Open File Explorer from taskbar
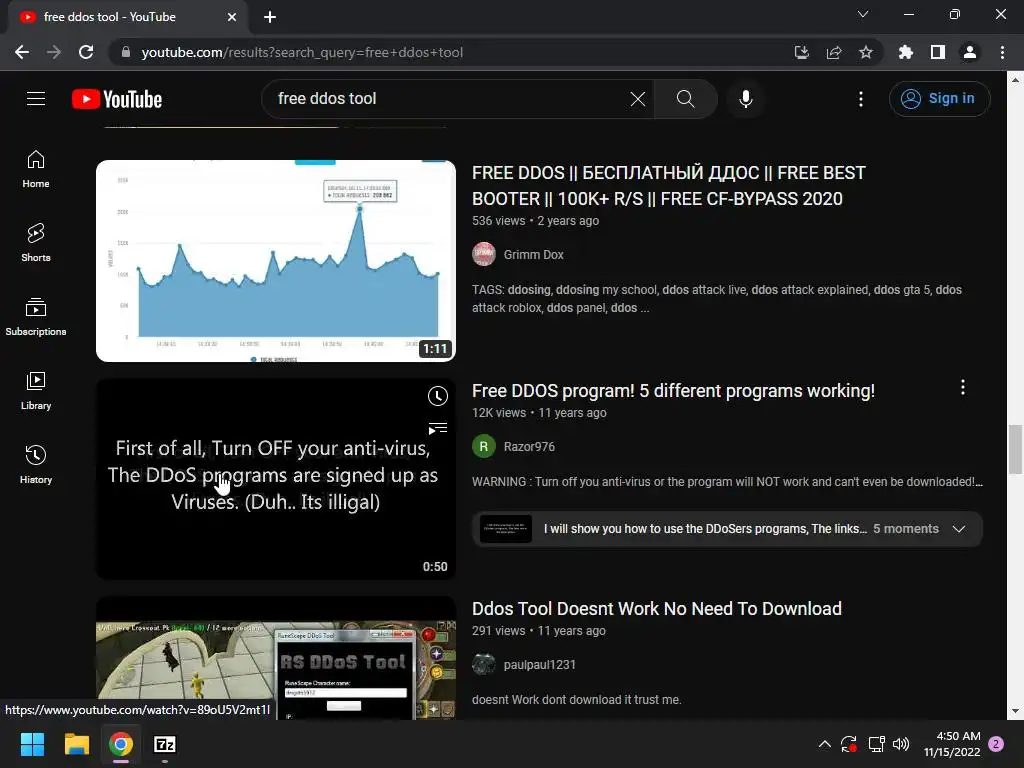 76,744
